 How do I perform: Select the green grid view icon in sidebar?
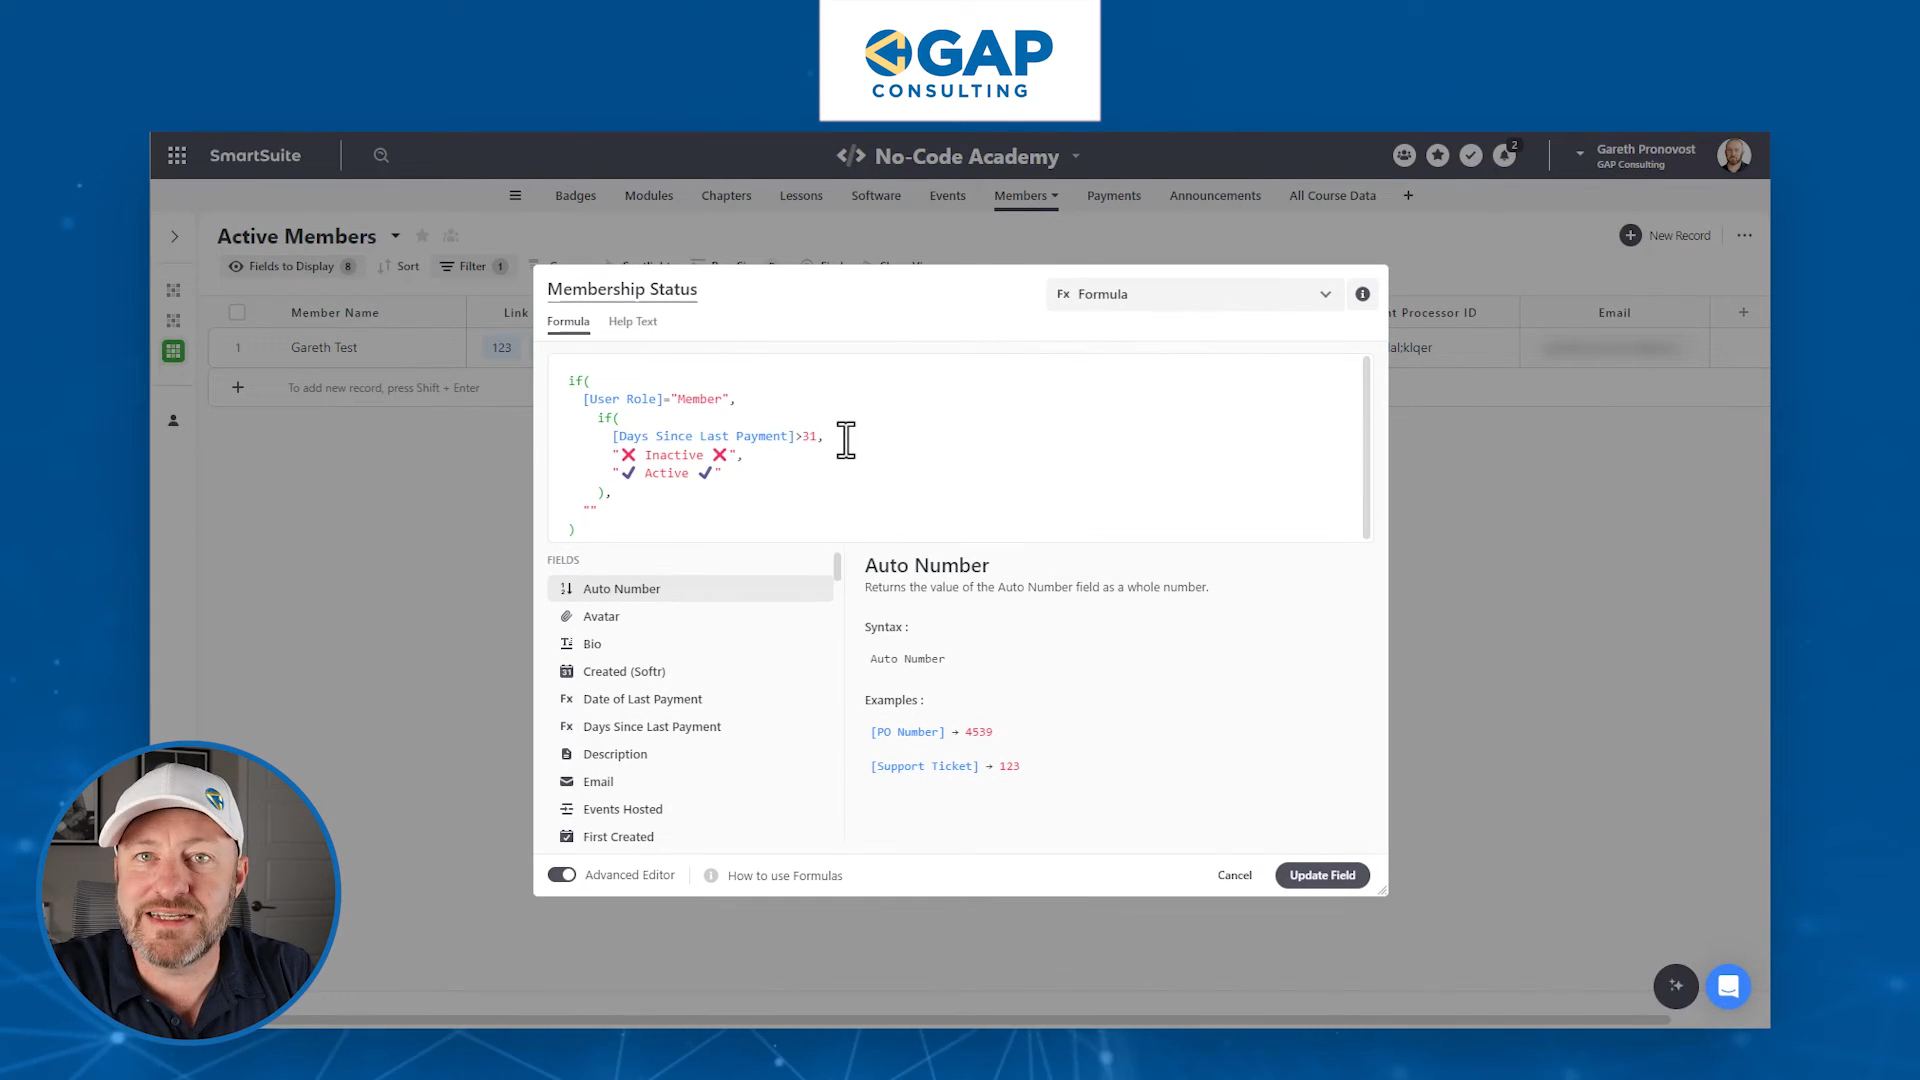[173, 351]
